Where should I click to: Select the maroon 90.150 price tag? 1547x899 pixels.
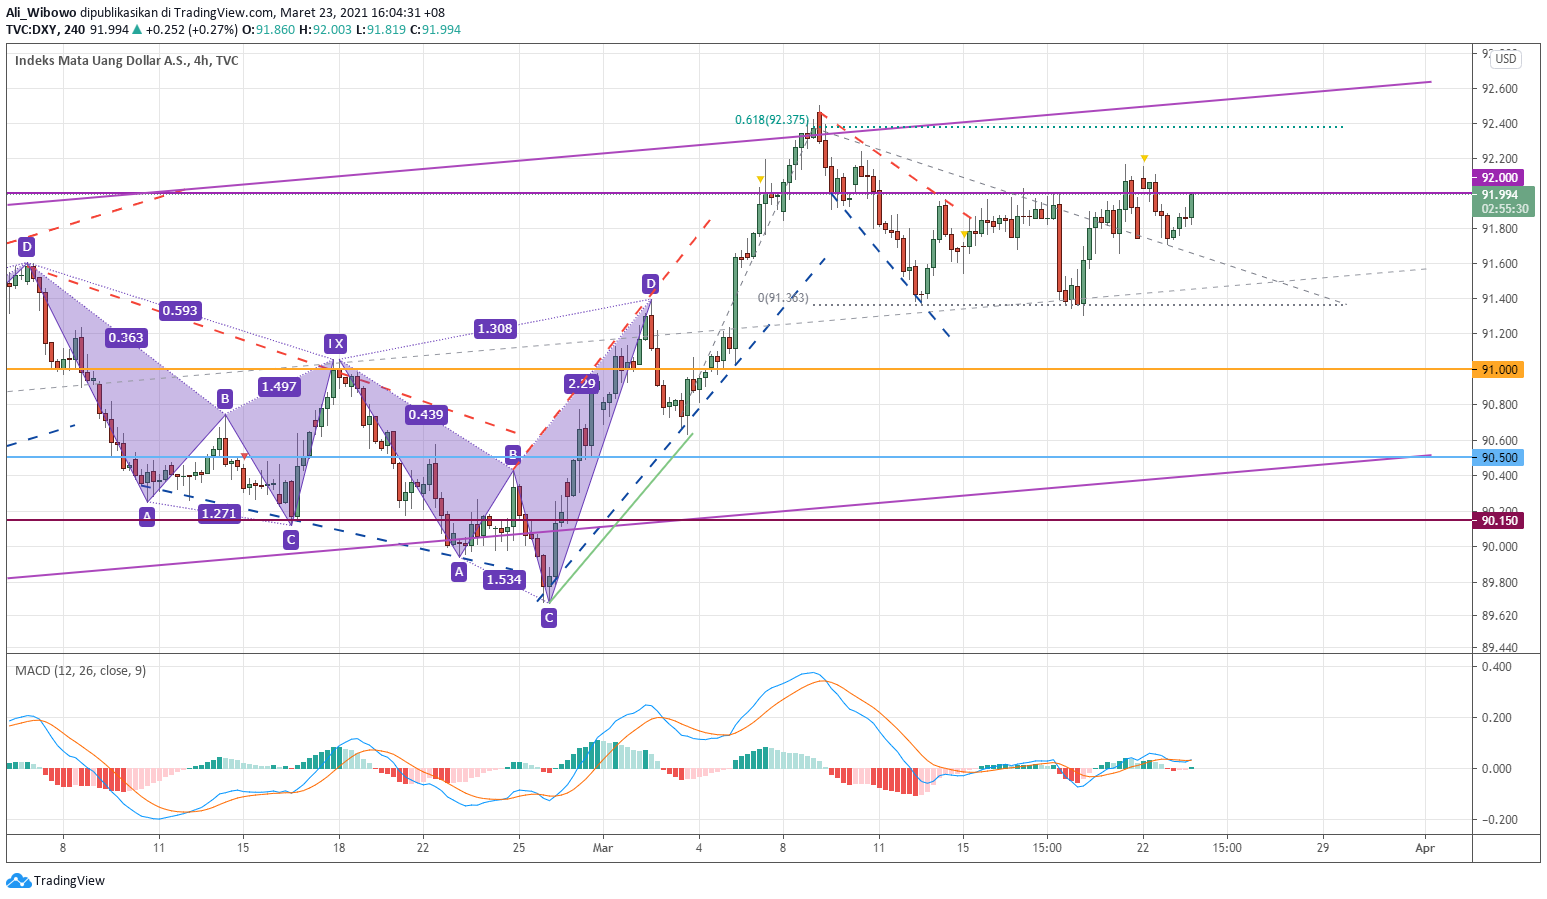1499,520
